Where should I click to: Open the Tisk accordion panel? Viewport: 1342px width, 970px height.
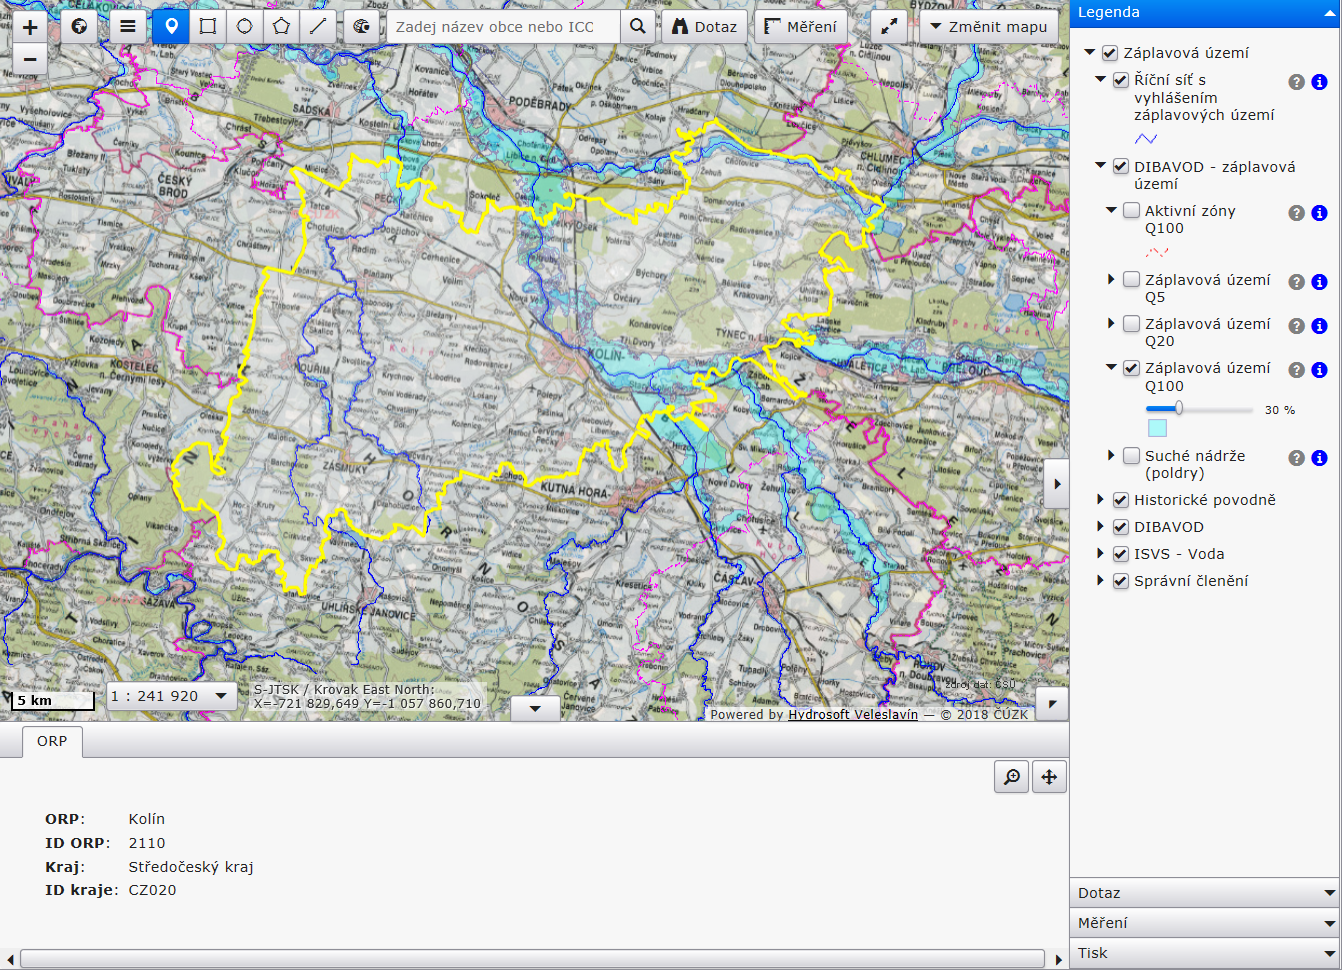pyautogui.click(x=1206, y=953)
